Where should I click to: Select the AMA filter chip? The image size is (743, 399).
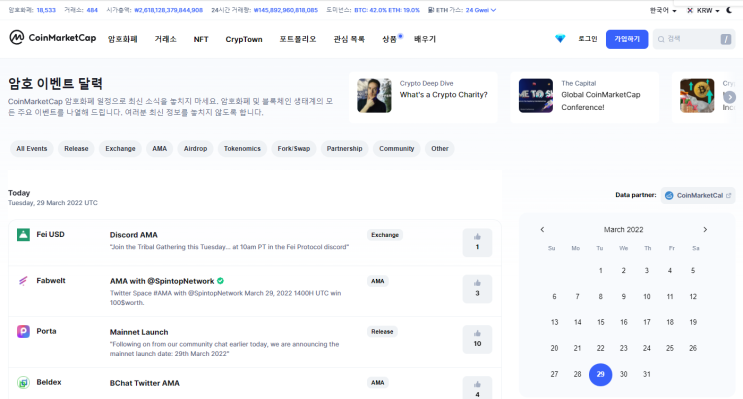(x=160, y=149)
